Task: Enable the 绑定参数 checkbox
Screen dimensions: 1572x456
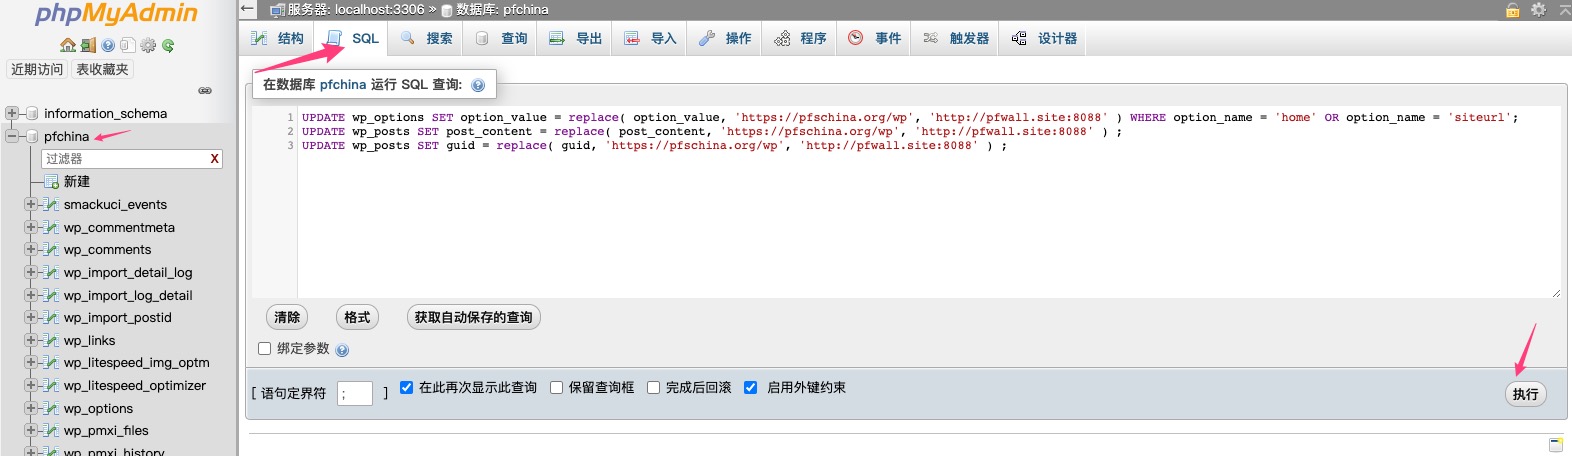Action: tap(265, 349)
